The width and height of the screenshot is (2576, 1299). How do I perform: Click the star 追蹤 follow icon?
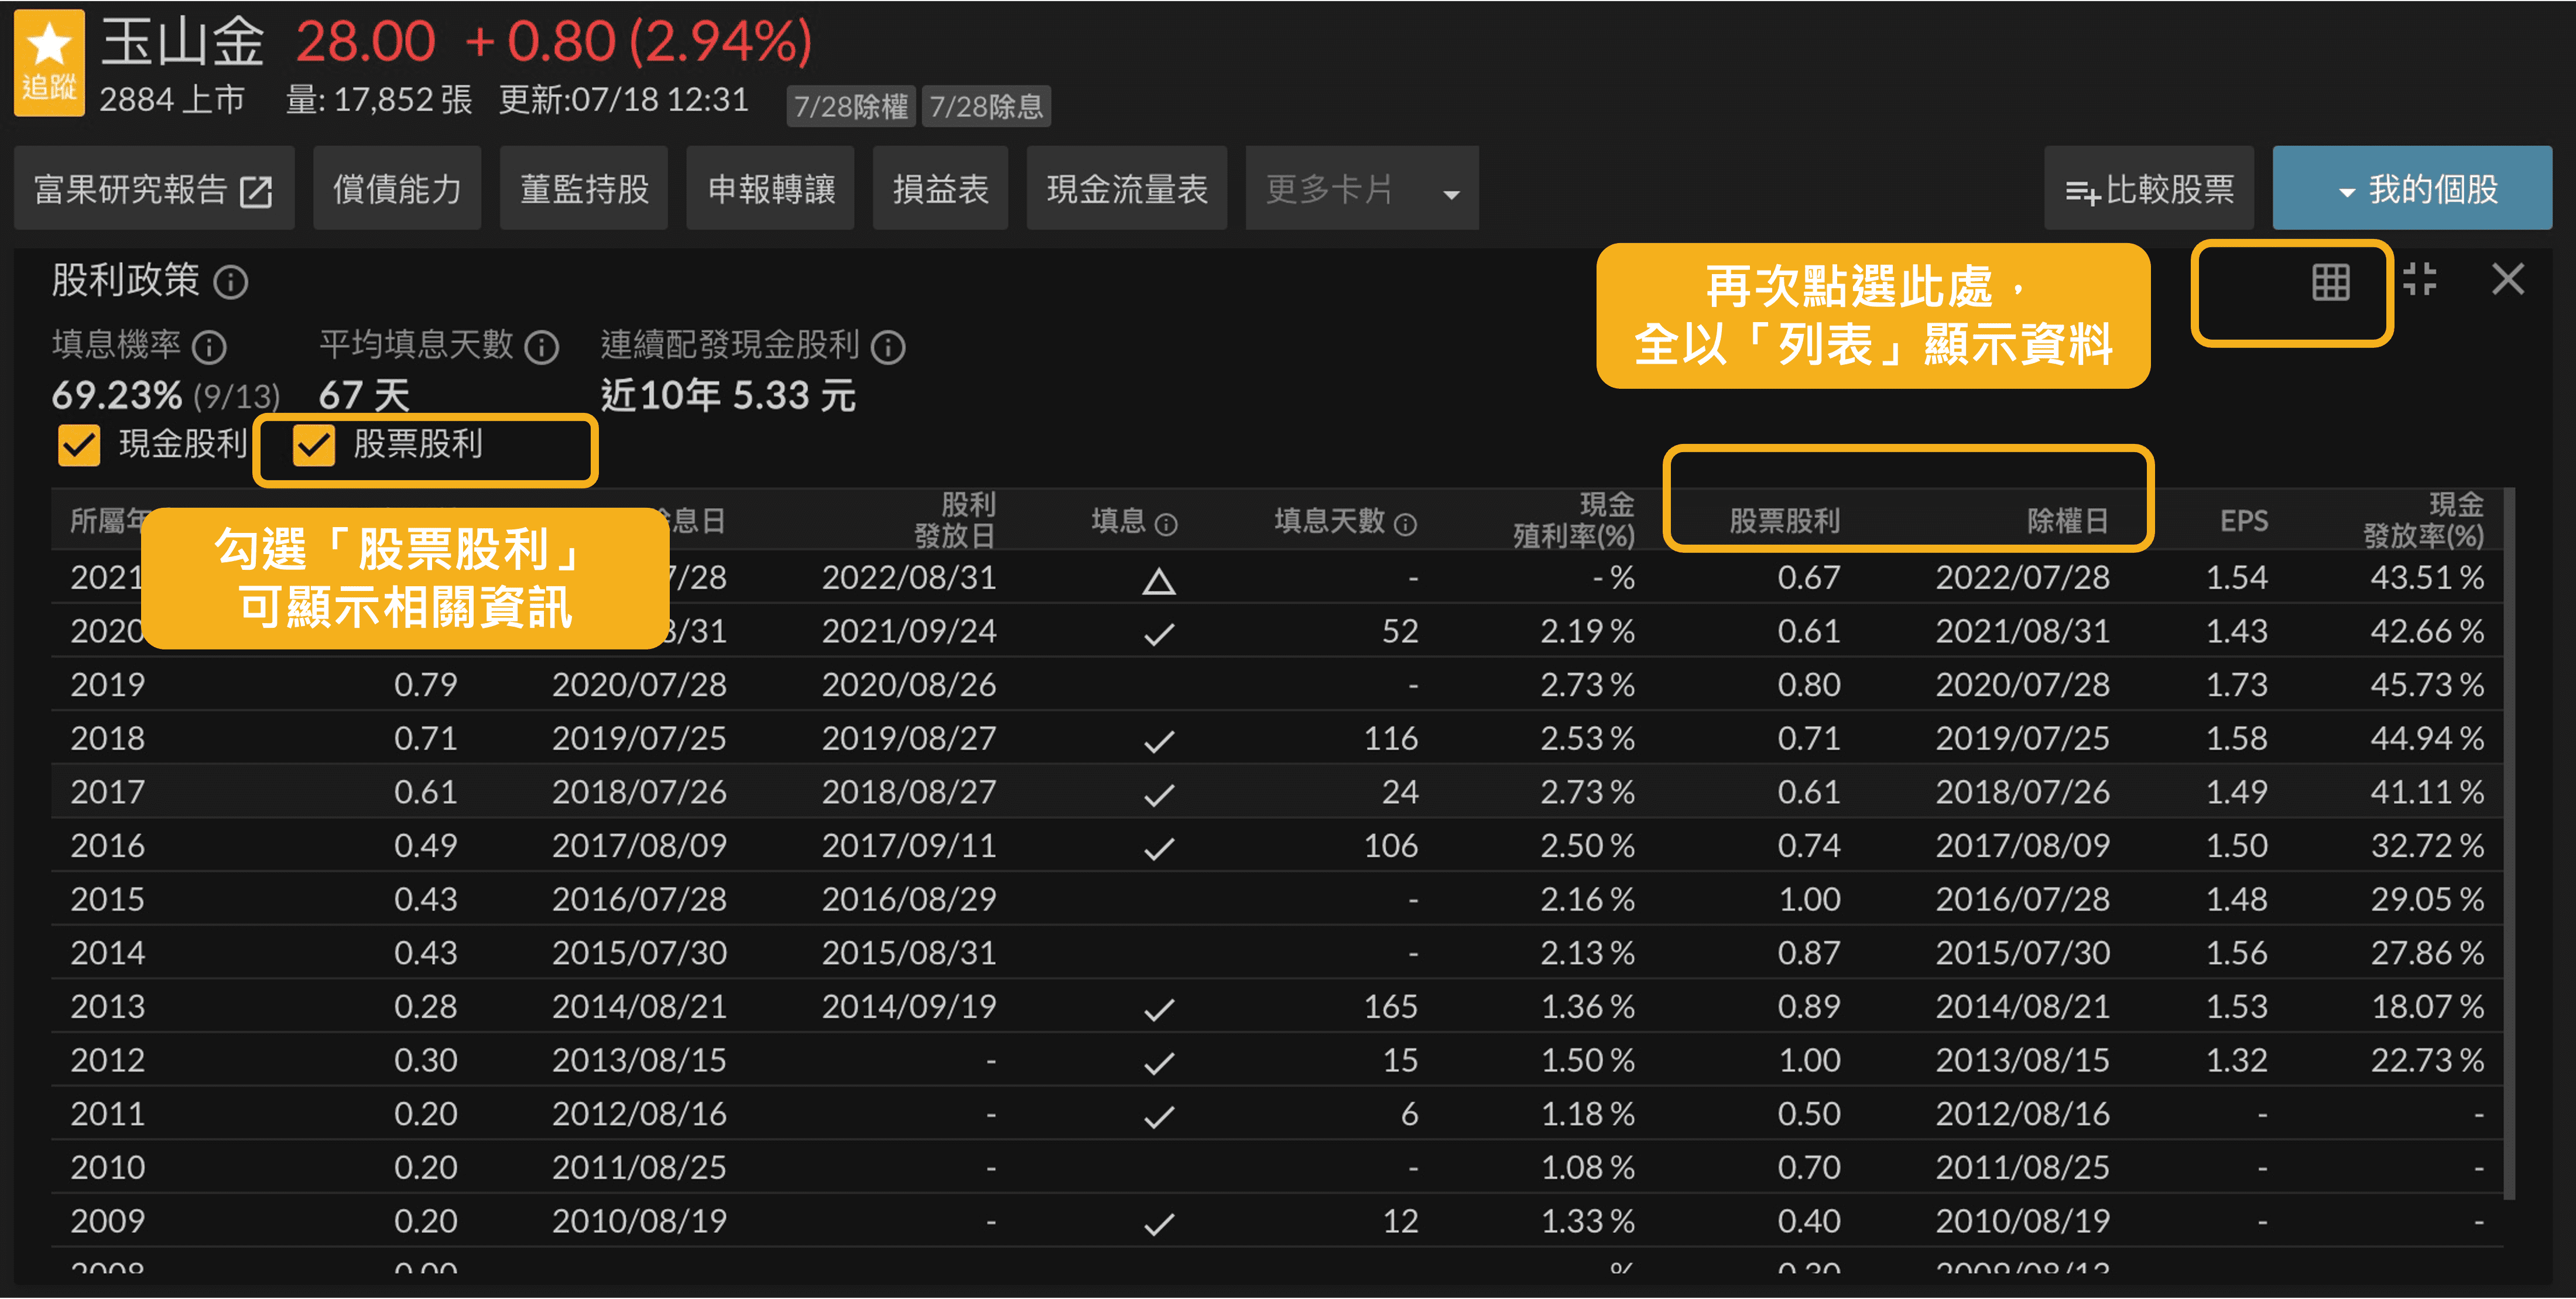point(48,62)
